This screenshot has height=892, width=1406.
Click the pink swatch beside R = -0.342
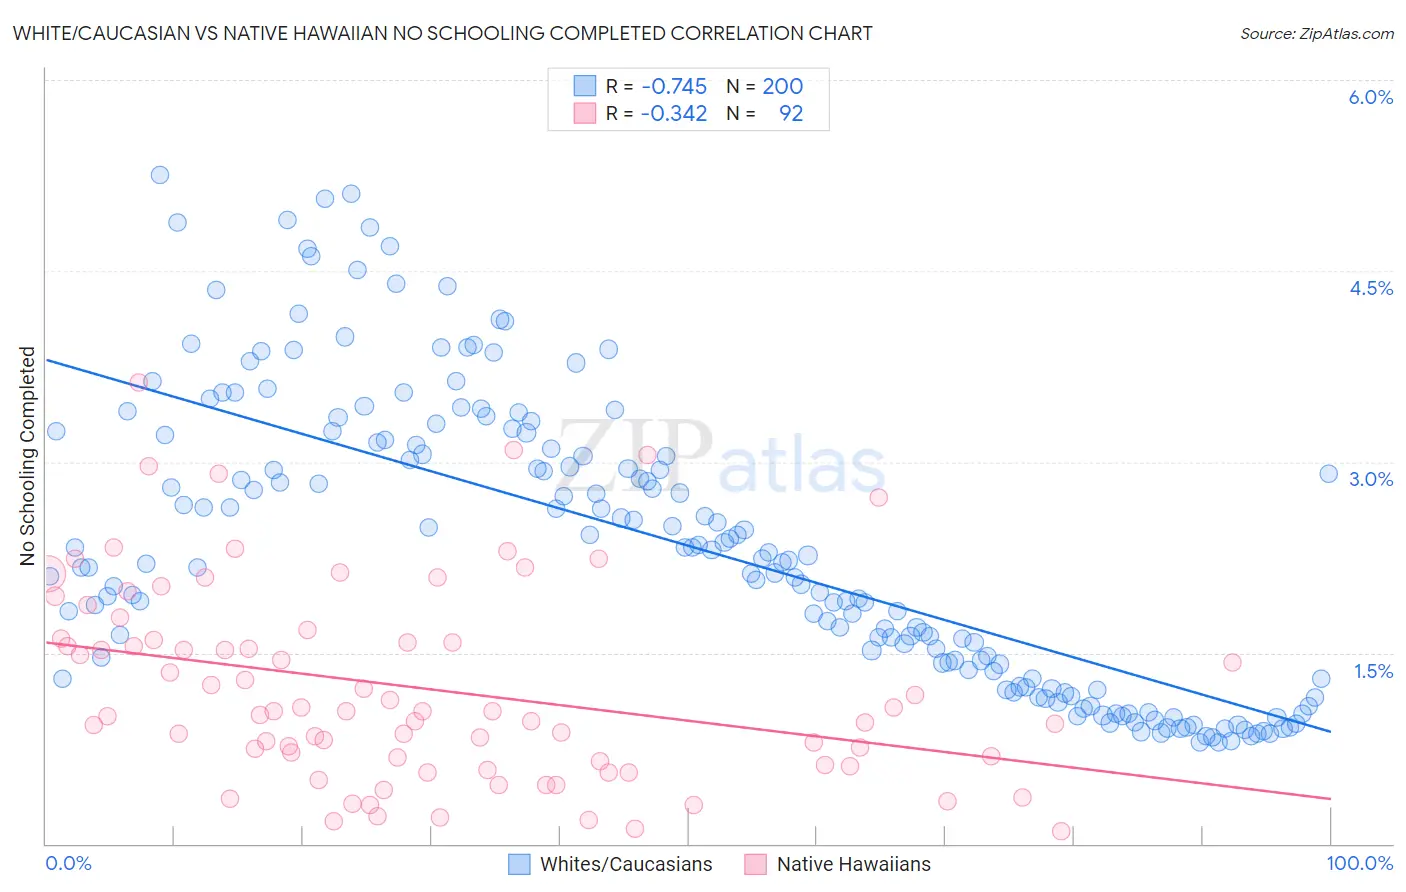(585, 113)
